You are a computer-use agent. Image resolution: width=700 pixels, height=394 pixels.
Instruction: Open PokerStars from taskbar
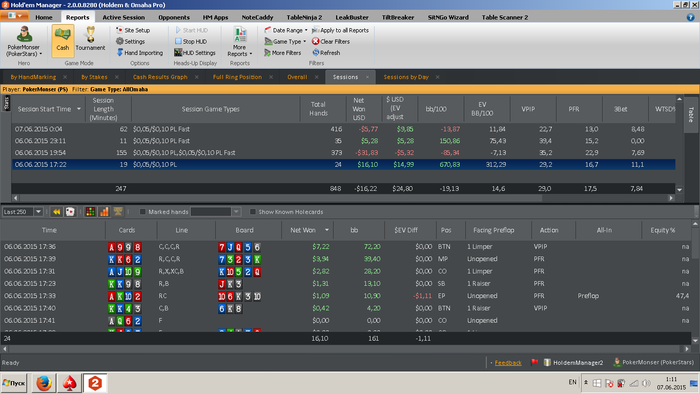tap(69, 383)
